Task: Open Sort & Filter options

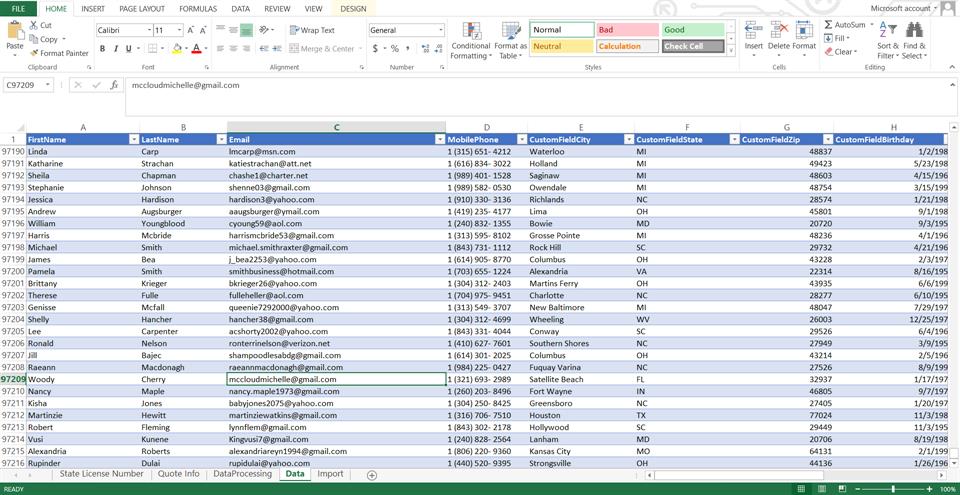Action: pyautogui.click(x=888, y=40)
